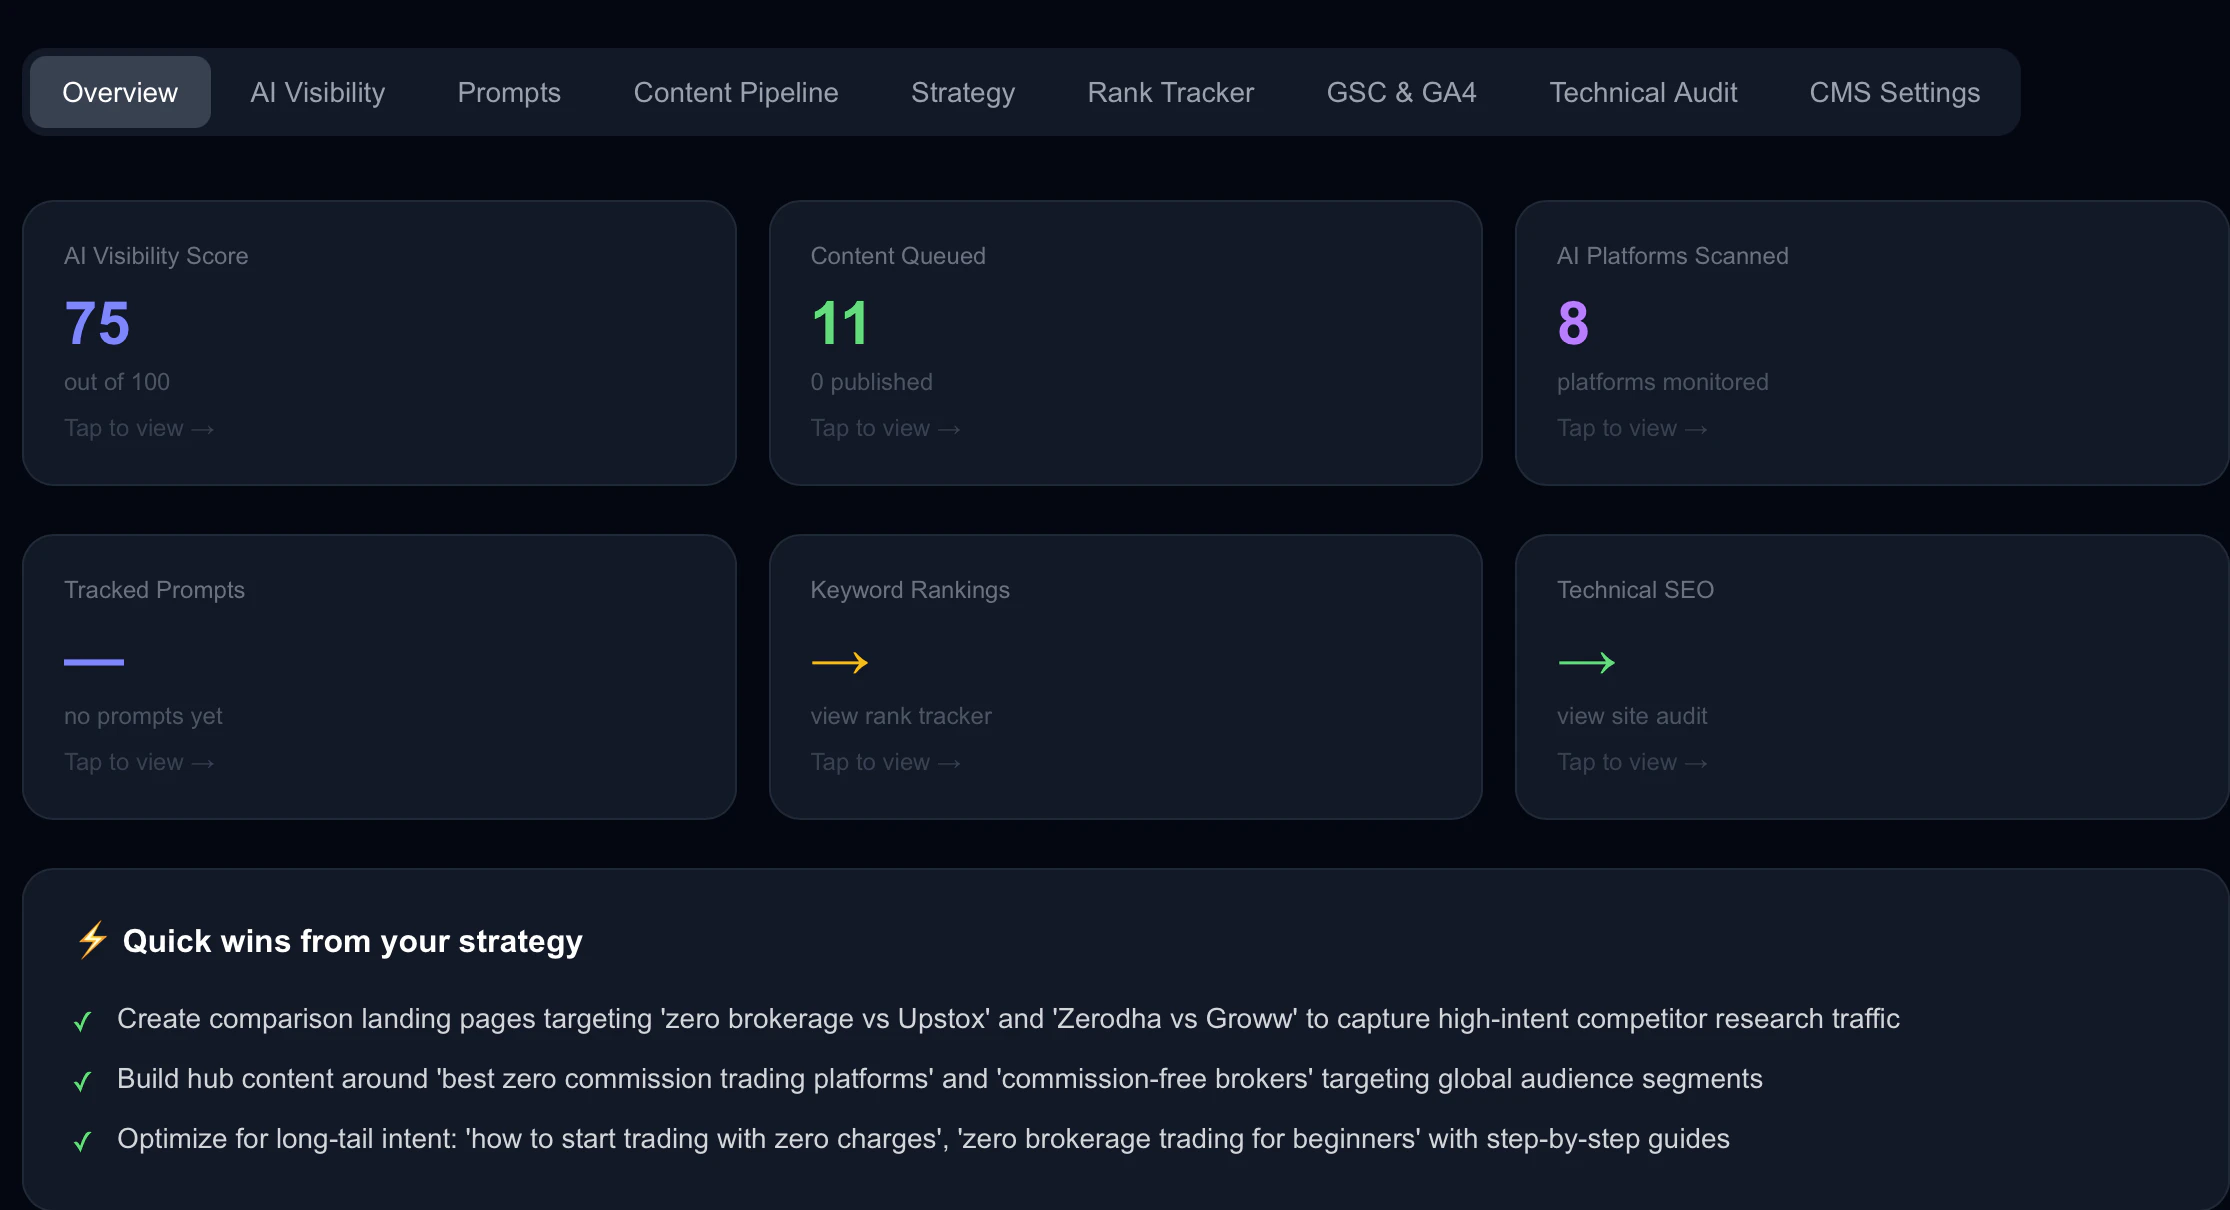Viewport: 2230px width, 1210px height.
Task: Open the AI Visibility tab
Action: click(x=317, y=92)
